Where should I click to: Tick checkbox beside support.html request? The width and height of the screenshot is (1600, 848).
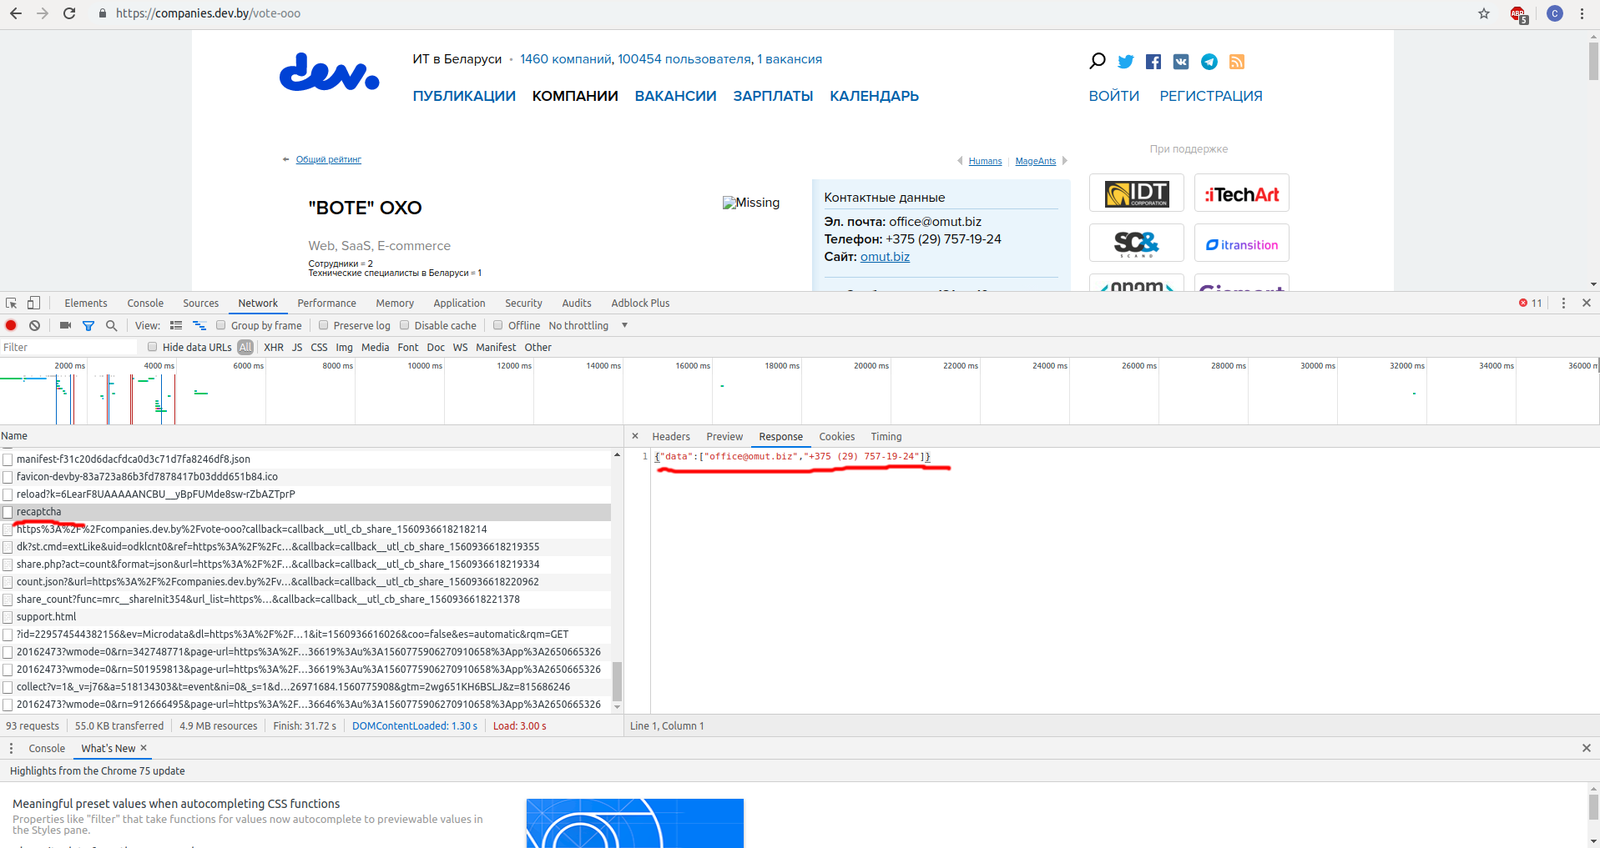click(8, 617)
